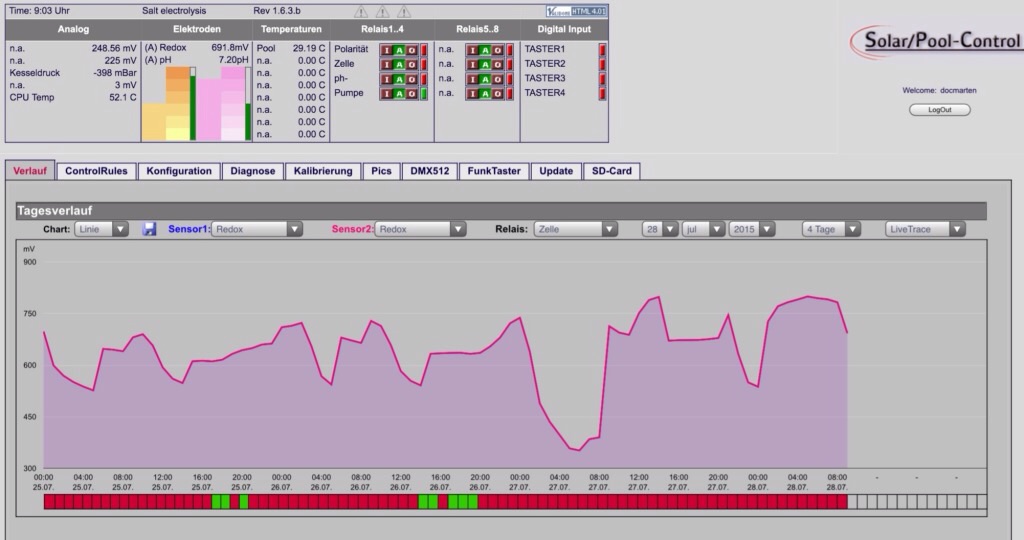This screenshot has width=1024, height=540.
Task: Click the Welcome: docmarten text
Action: point(939,91)
